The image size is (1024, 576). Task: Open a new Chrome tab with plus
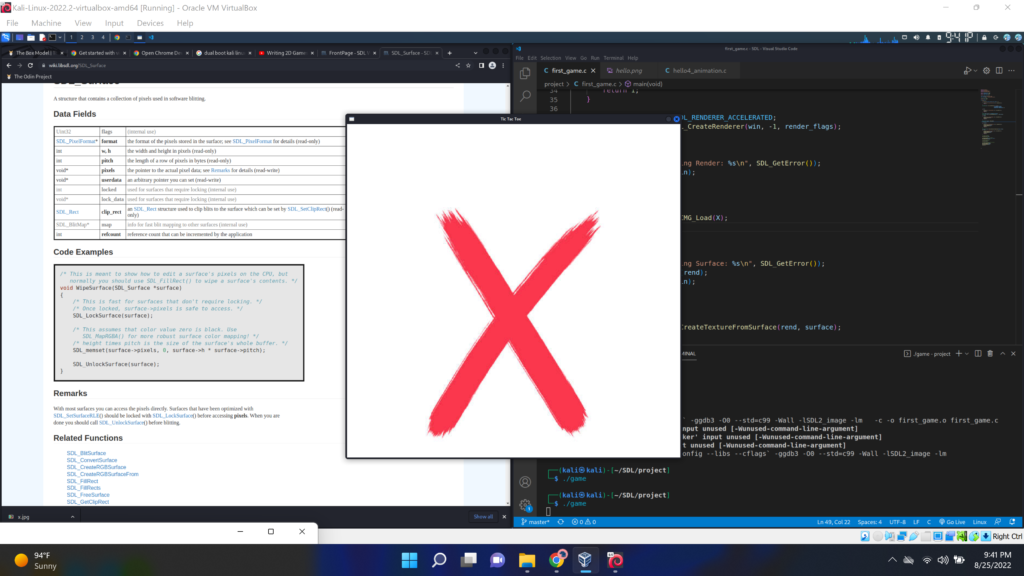click(x=449, y=53)
